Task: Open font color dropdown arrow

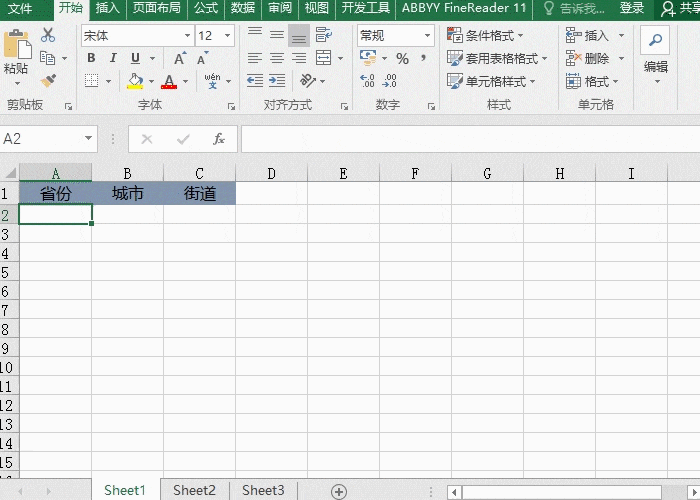Action: pos(185,81)
